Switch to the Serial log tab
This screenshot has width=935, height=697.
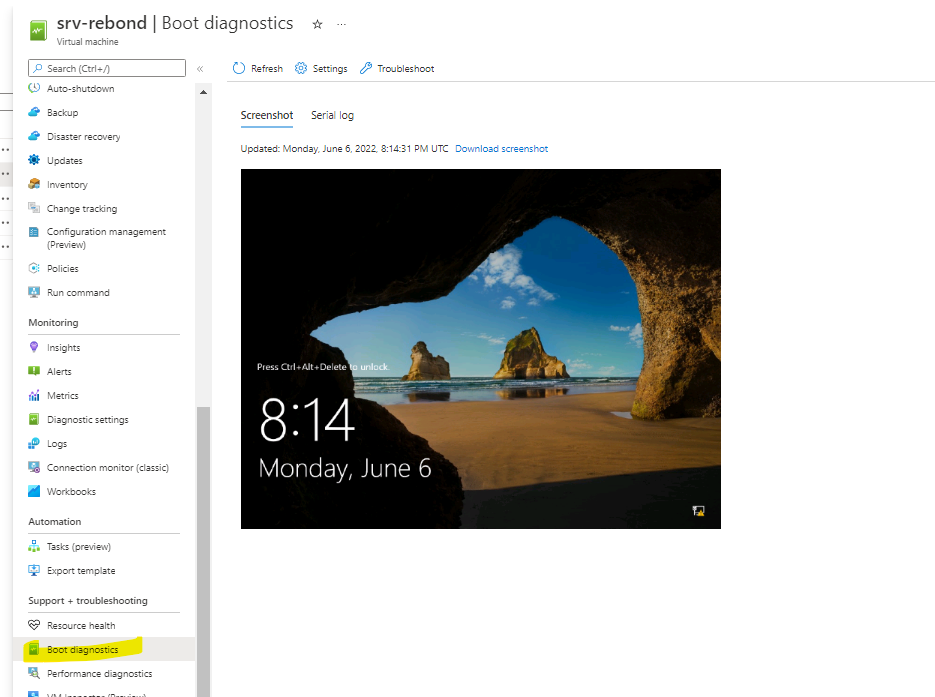coord(332,115)
